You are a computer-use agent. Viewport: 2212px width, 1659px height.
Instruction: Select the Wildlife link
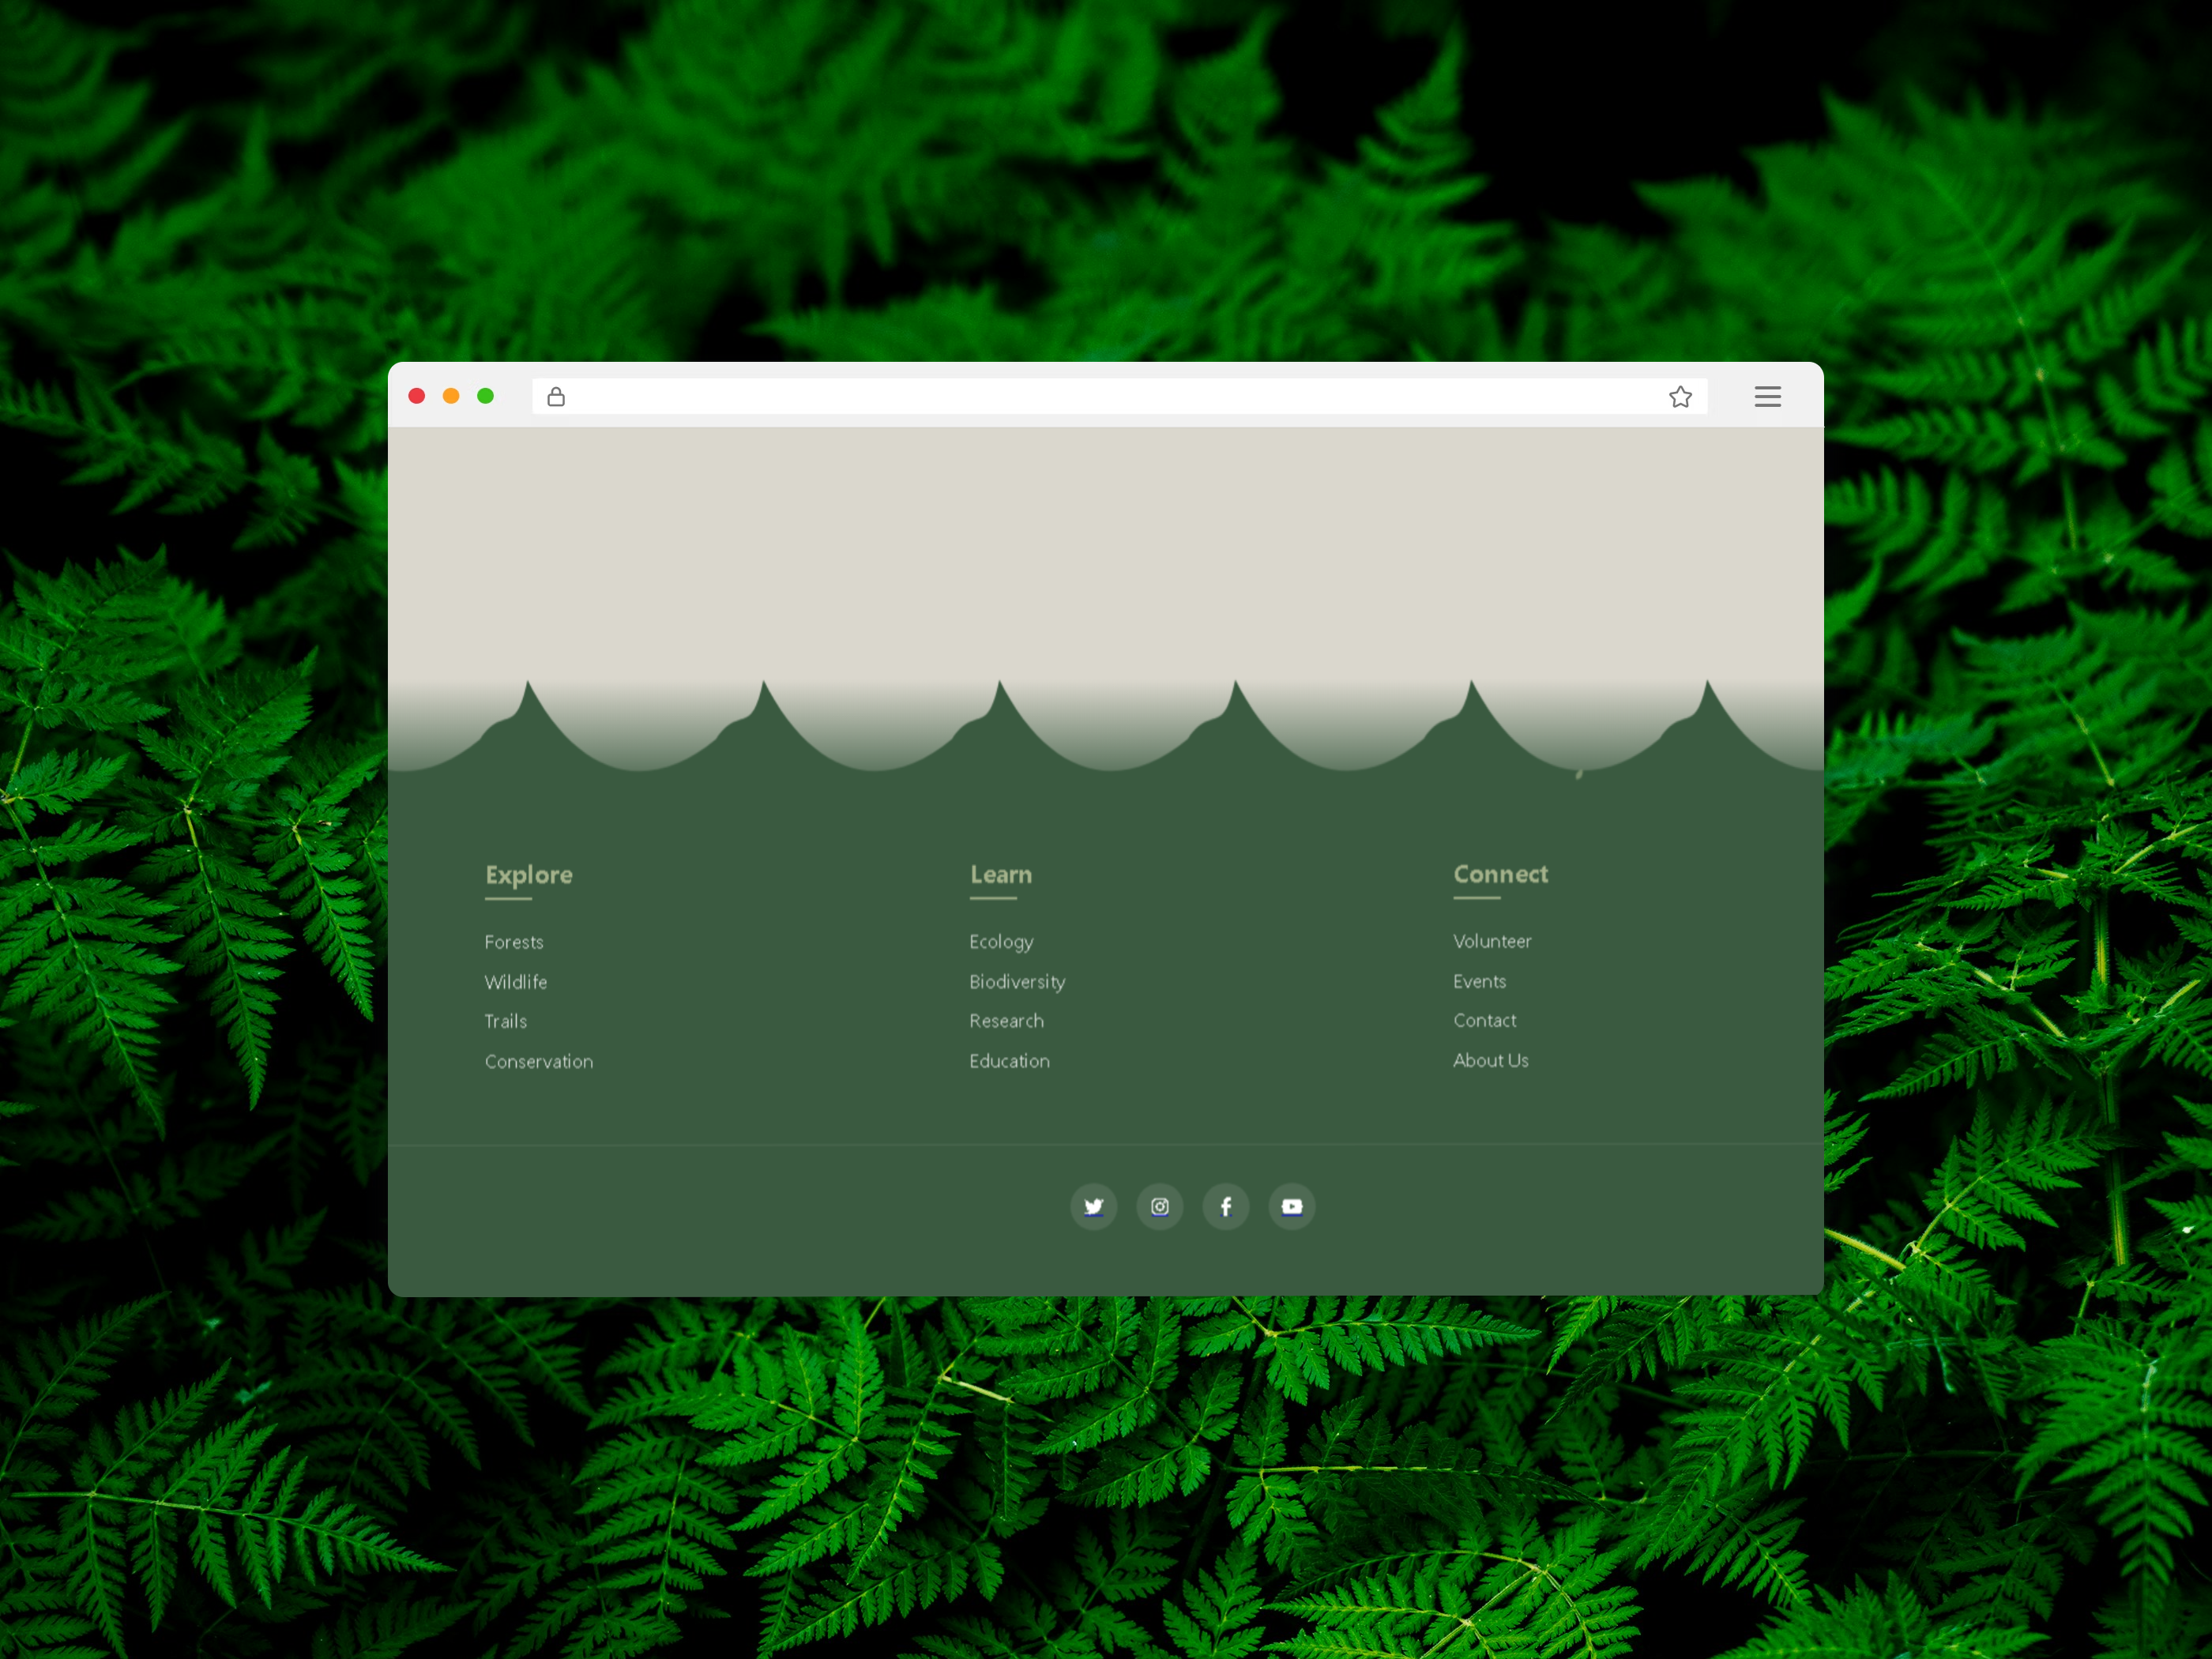pyautogui.click(x=515, y=981)
